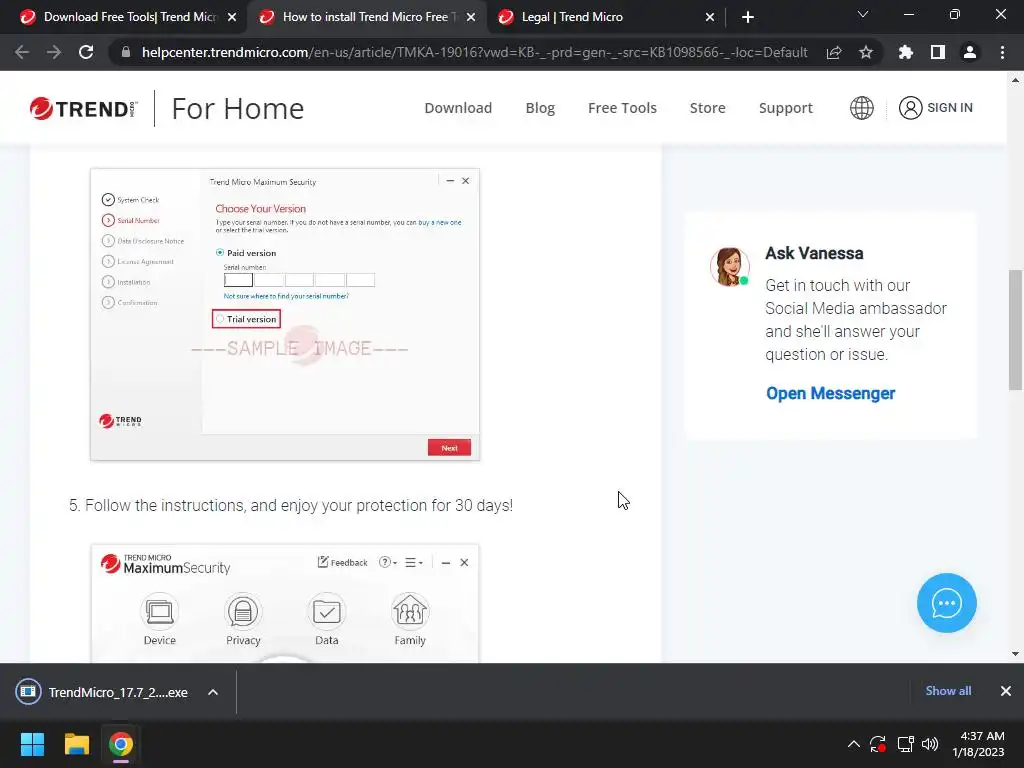Screen dimensions: 1024x768
Task: Click step 5 Follow the instructions text
Action: click(291, 505)
